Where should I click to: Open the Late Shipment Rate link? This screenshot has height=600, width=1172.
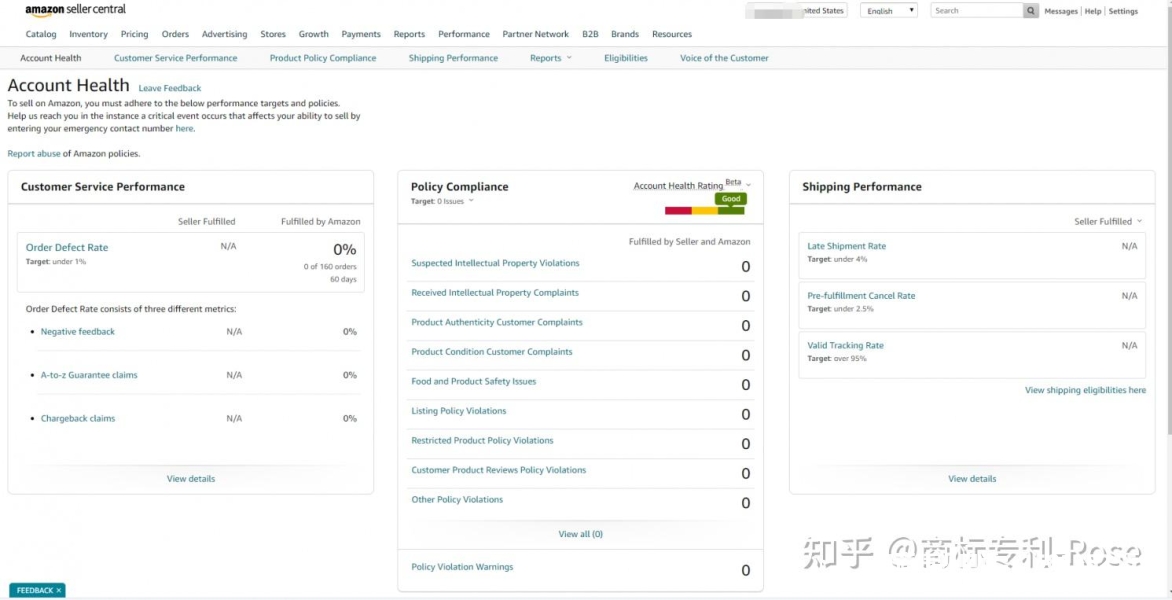[847, 246]
